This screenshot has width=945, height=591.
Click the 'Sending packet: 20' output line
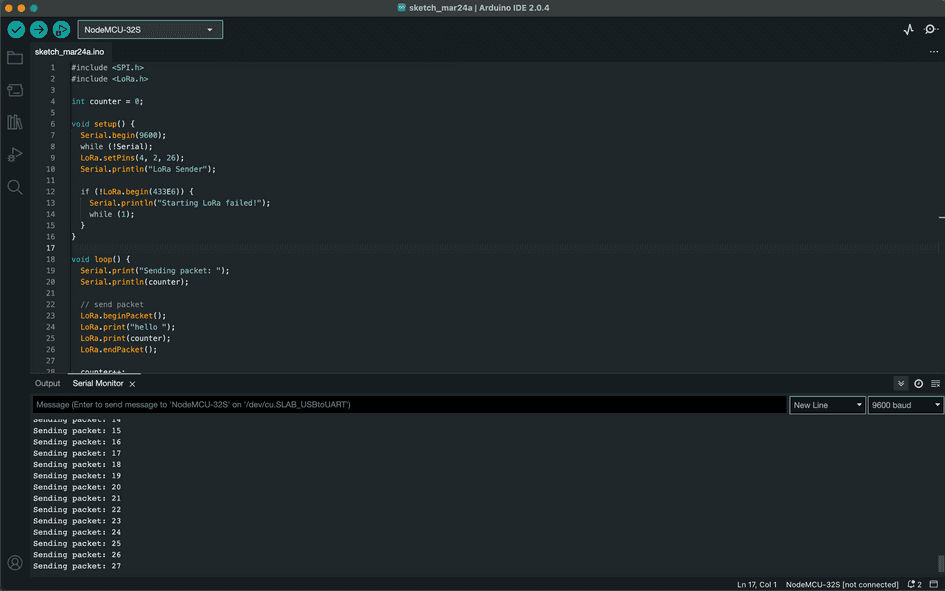(x=77, y=487)
